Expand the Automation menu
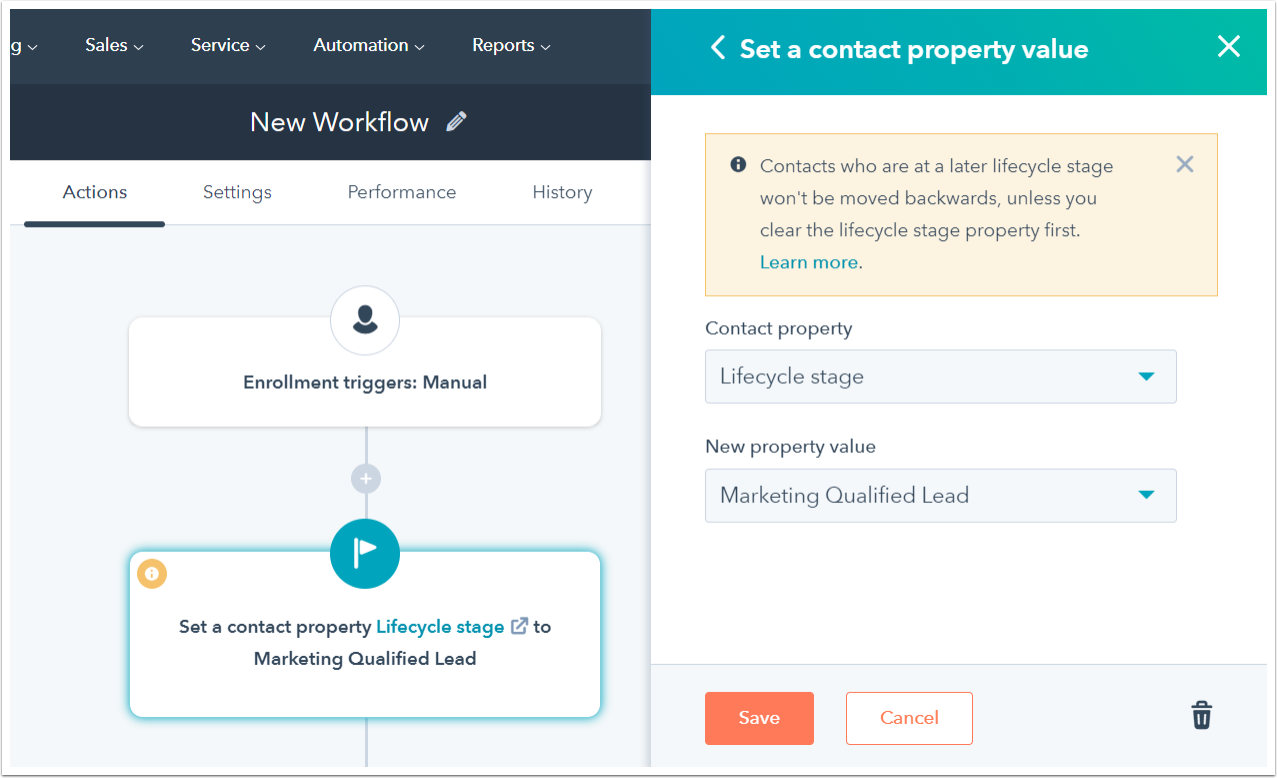 pyautogui.click(x=368, y=45)
